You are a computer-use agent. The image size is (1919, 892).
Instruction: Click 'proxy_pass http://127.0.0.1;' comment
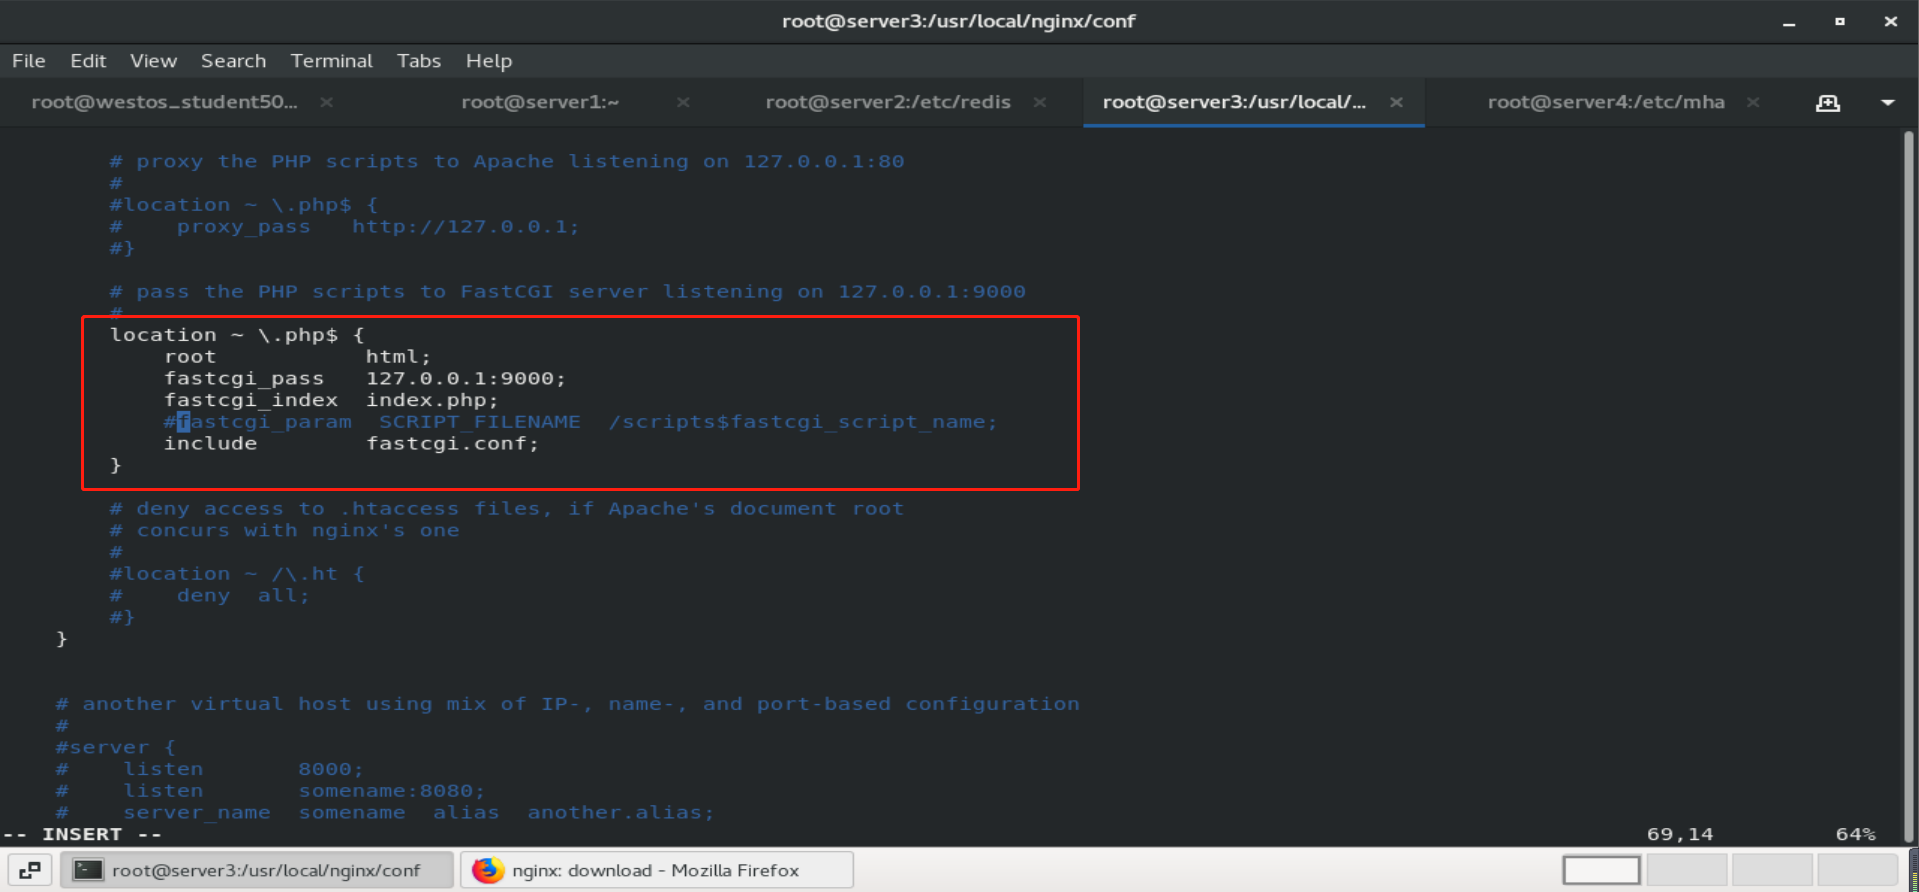pos(345,227)
